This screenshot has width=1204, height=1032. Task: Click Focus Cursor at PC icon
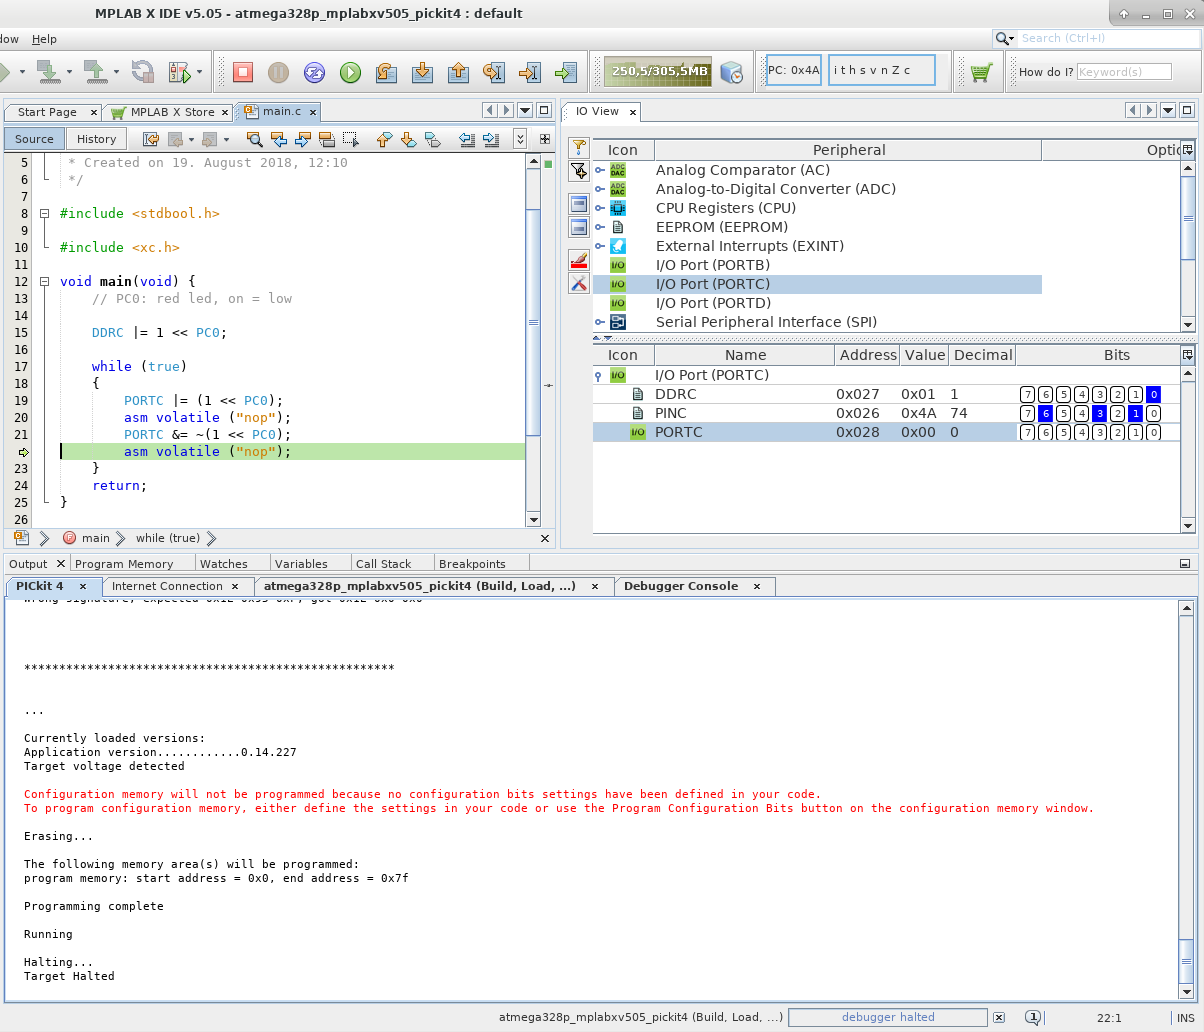[x=566, y=72]
